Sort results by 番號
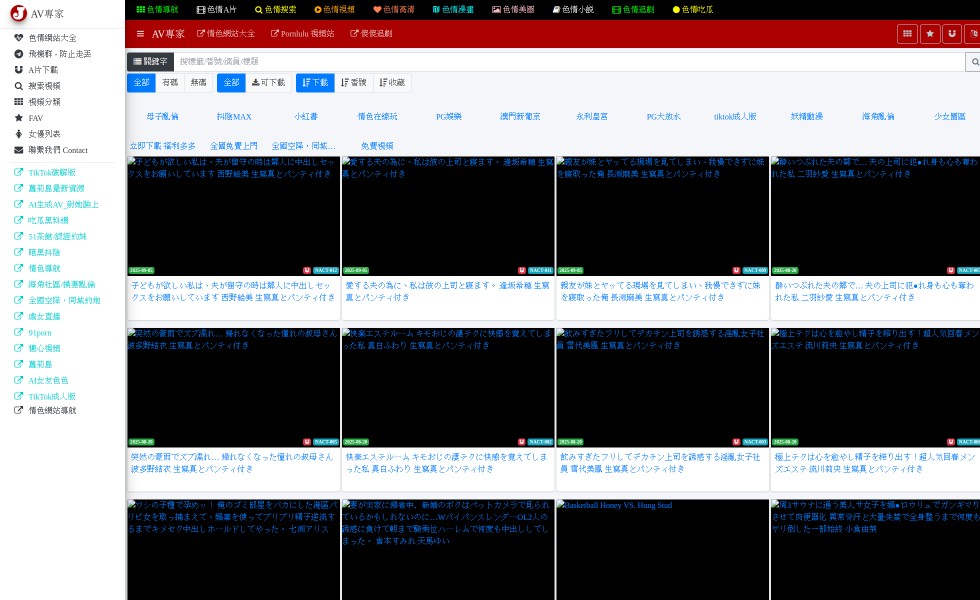Viewport: 980px width, 600px height. (x=353, y=83)
